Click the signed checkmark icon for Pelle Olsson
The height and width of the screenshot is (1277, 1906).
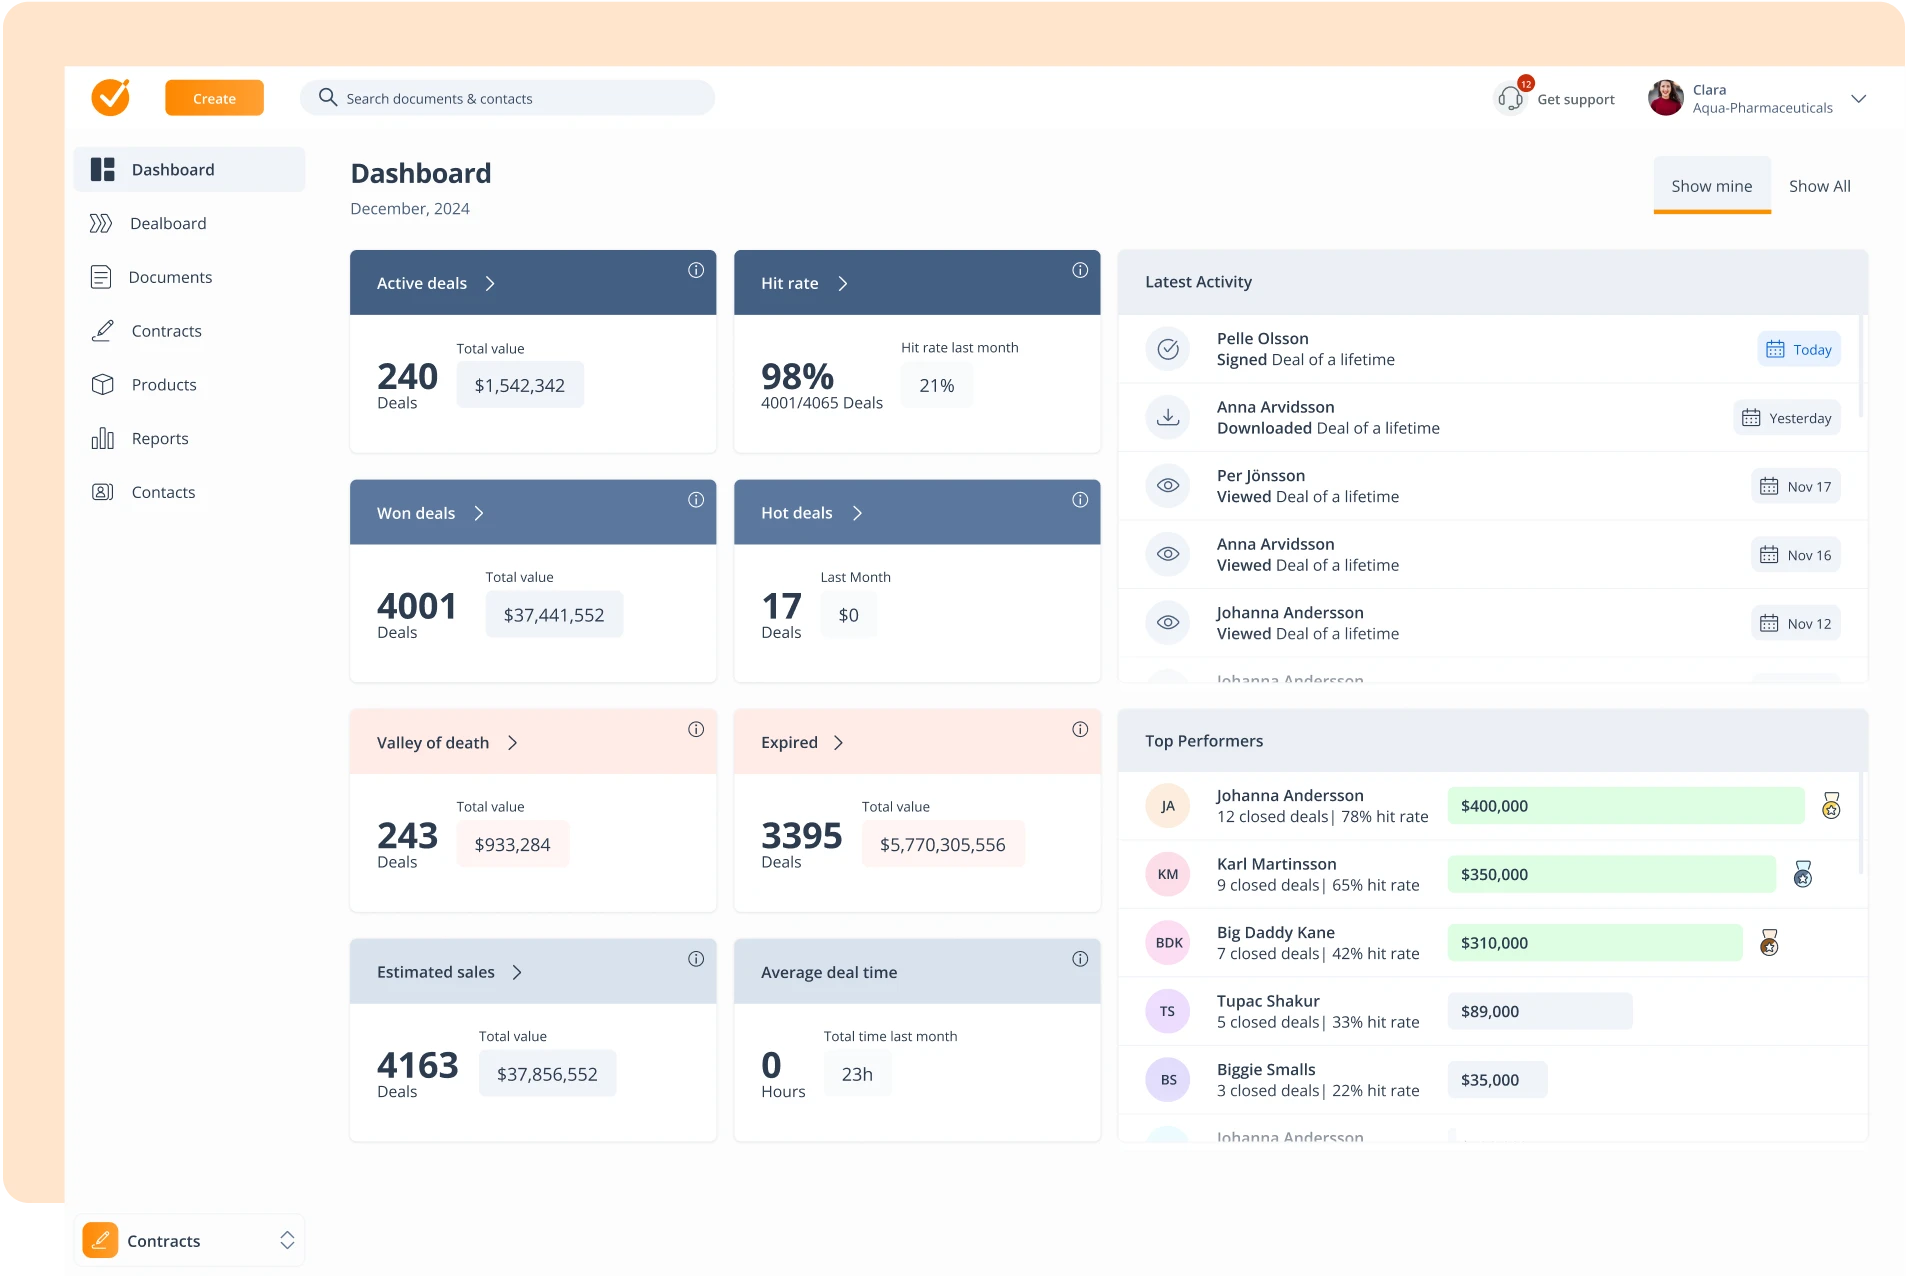pos(1168,349)
